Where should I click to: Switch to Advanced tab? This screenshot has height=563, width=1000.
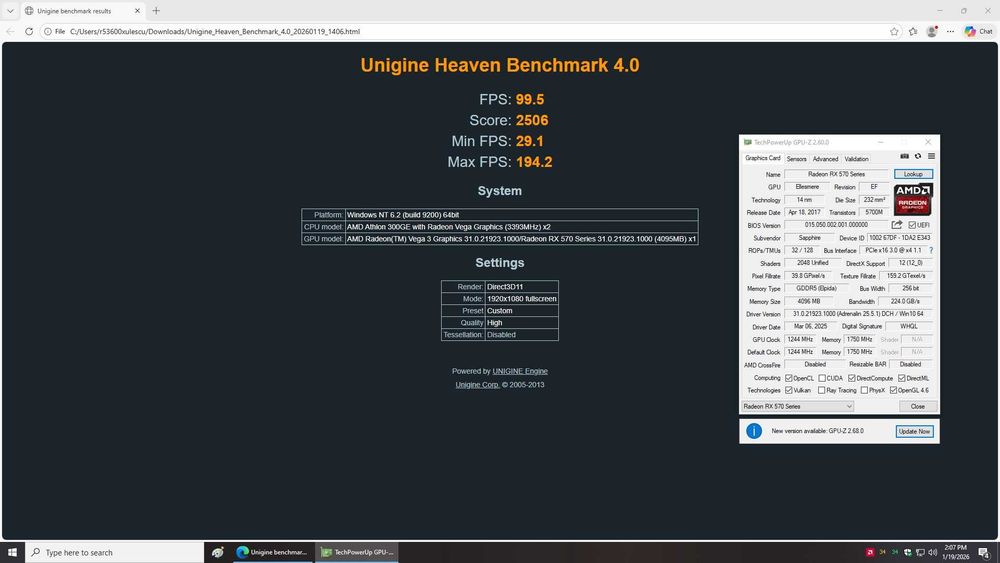coord(825,159)
